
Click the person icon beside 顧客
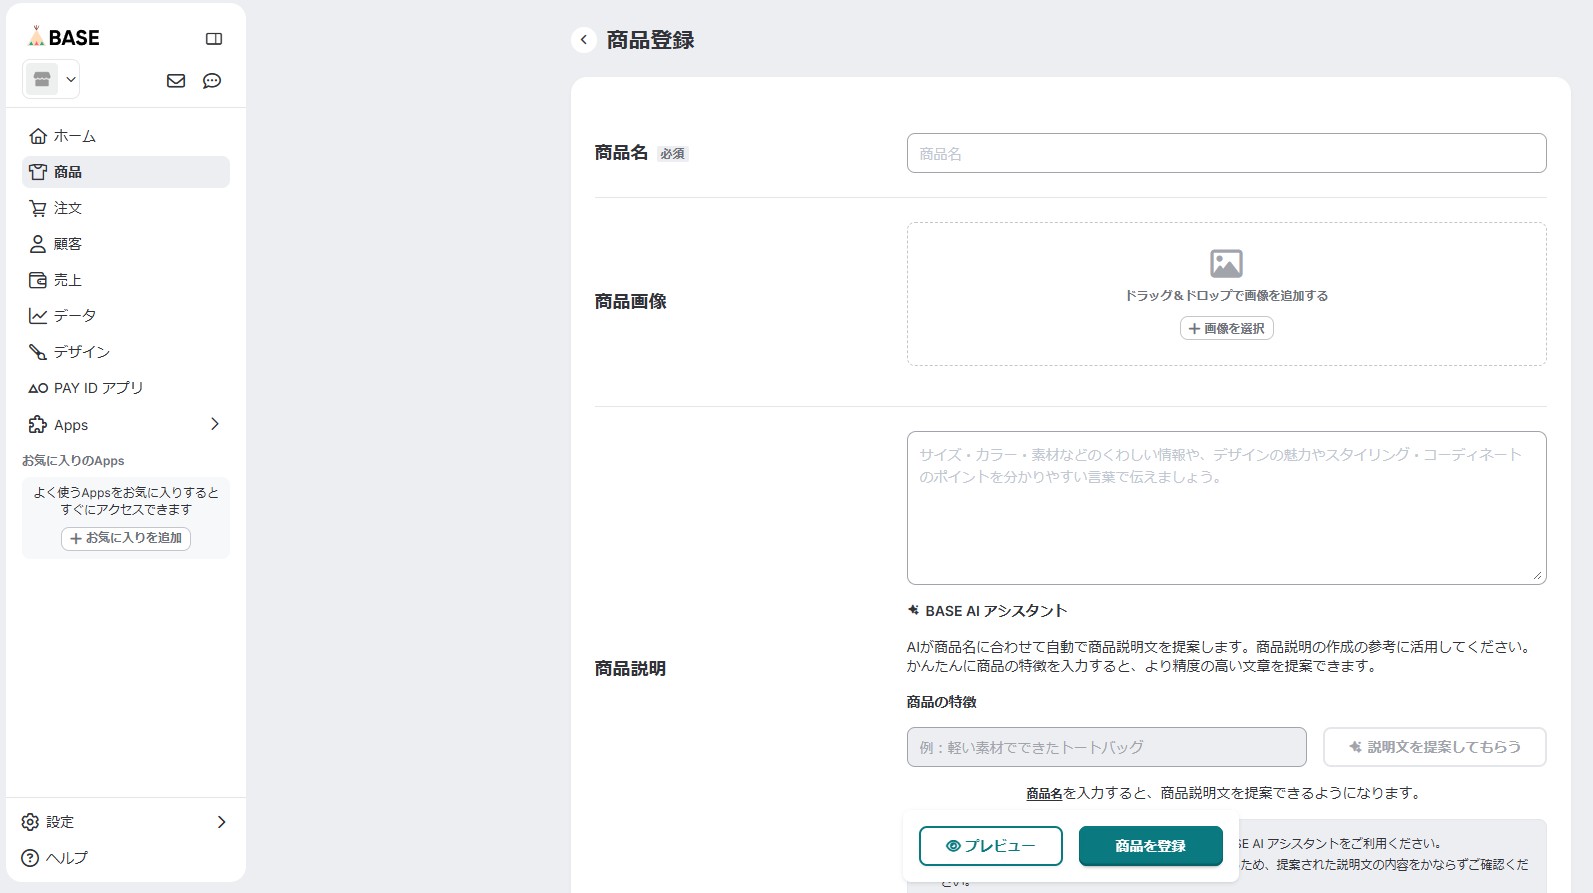click(x=38, y=244)
